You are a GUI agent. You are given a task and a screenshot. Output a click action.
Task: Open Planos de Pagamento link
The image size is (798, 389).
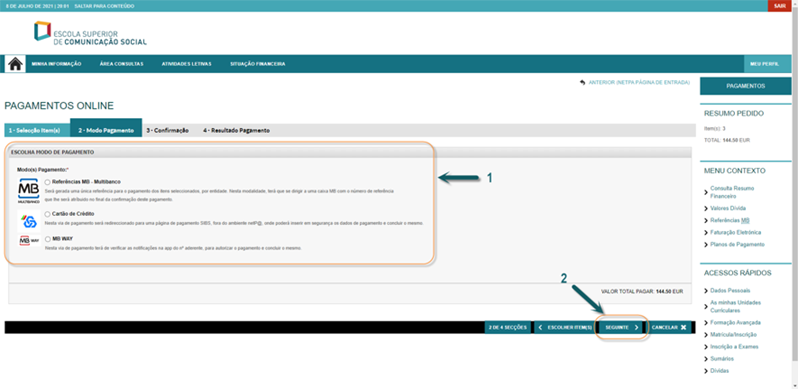737,244
